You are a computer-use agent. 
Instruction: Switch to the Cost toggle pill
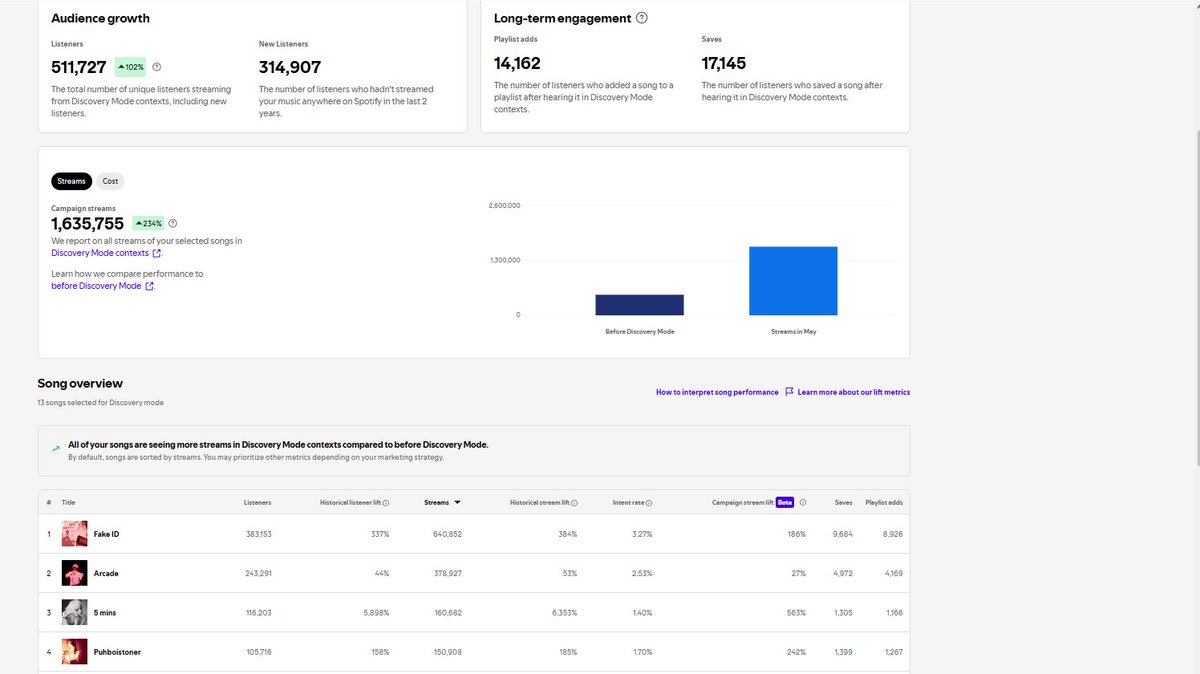click(110, 181)
